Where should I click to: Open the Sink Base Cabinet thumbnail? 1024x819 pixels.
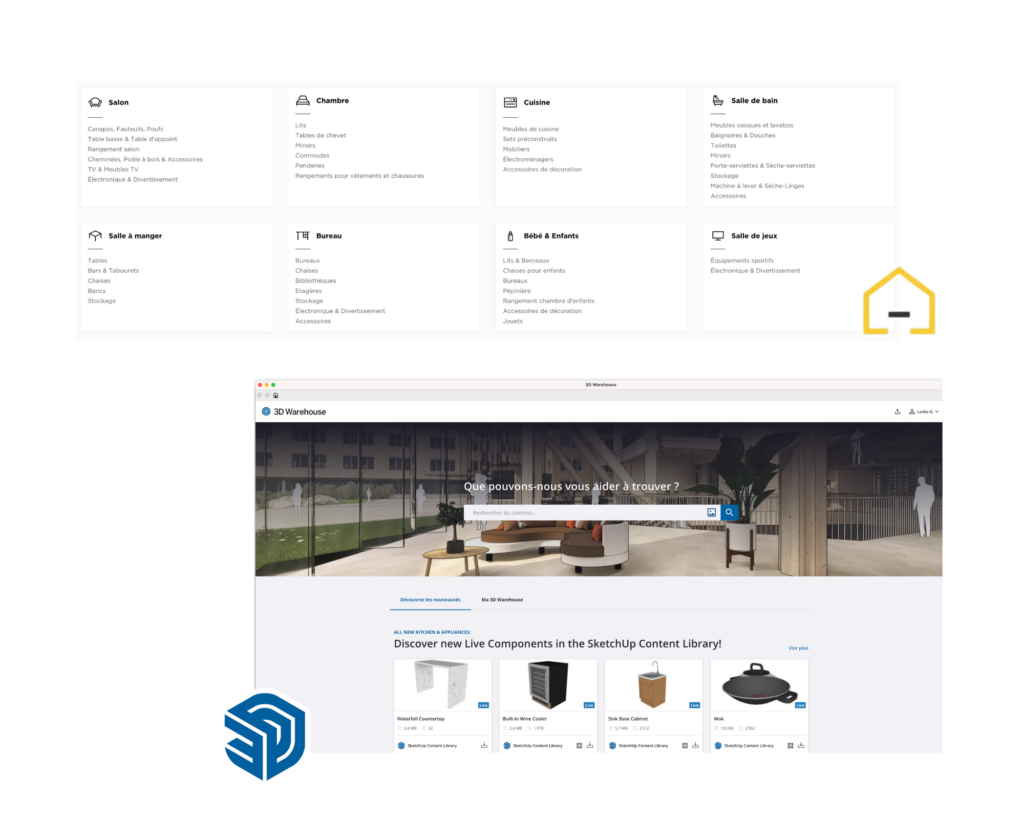654,684
